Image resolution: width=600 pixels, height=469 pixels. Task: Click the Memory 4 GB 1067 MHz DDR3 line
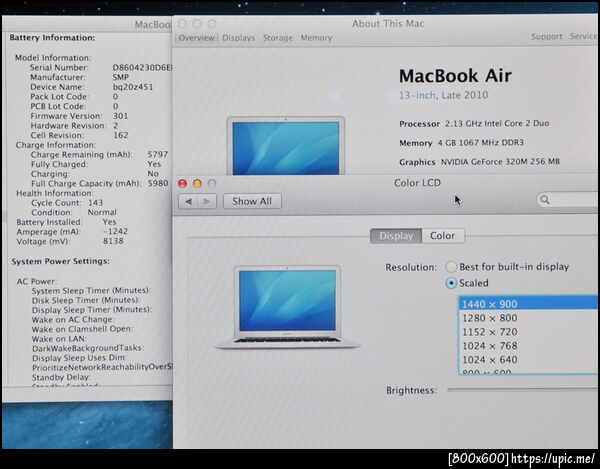click(461, 143)
